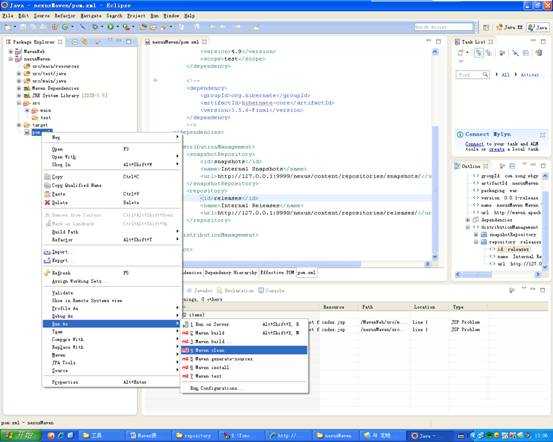
Task: Select src/main/resources in Package Explorer
Action: (55, 66)
